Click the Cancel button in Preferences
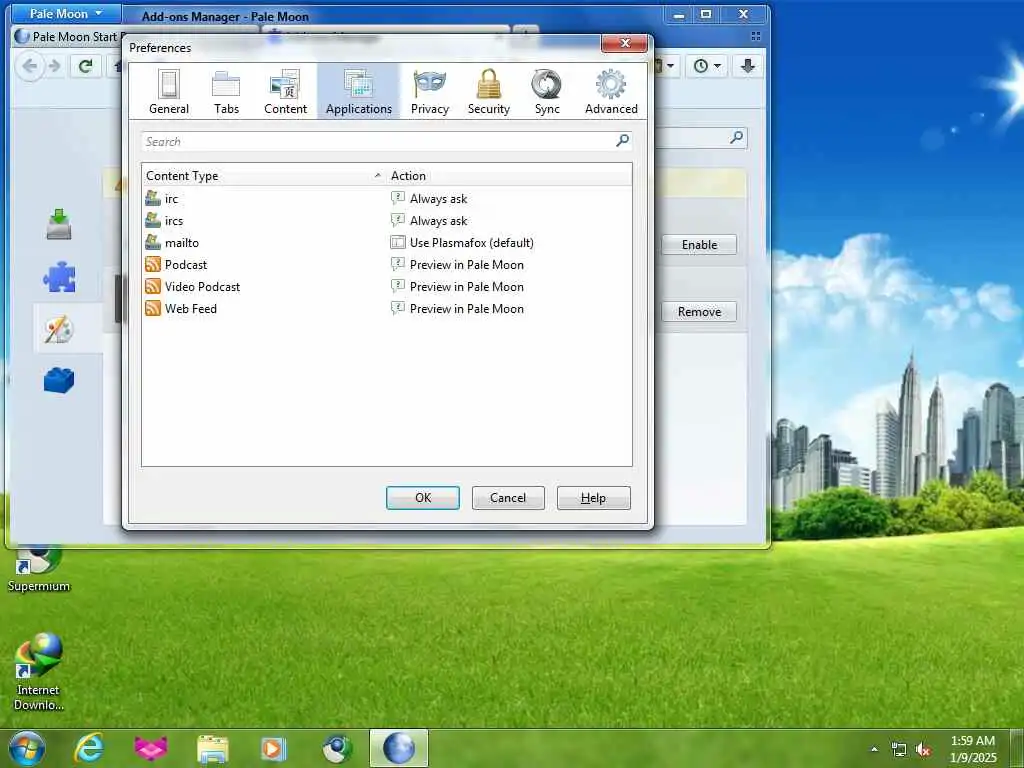The width and height of the screenshot is (1024, 768). (x=508, y=498)
